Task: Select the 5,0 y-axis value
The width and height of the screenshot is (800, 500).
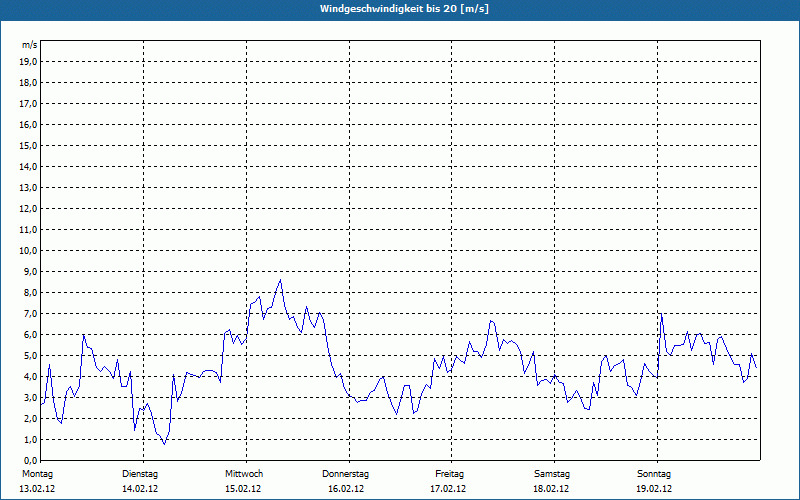Action: coord(31,356)
